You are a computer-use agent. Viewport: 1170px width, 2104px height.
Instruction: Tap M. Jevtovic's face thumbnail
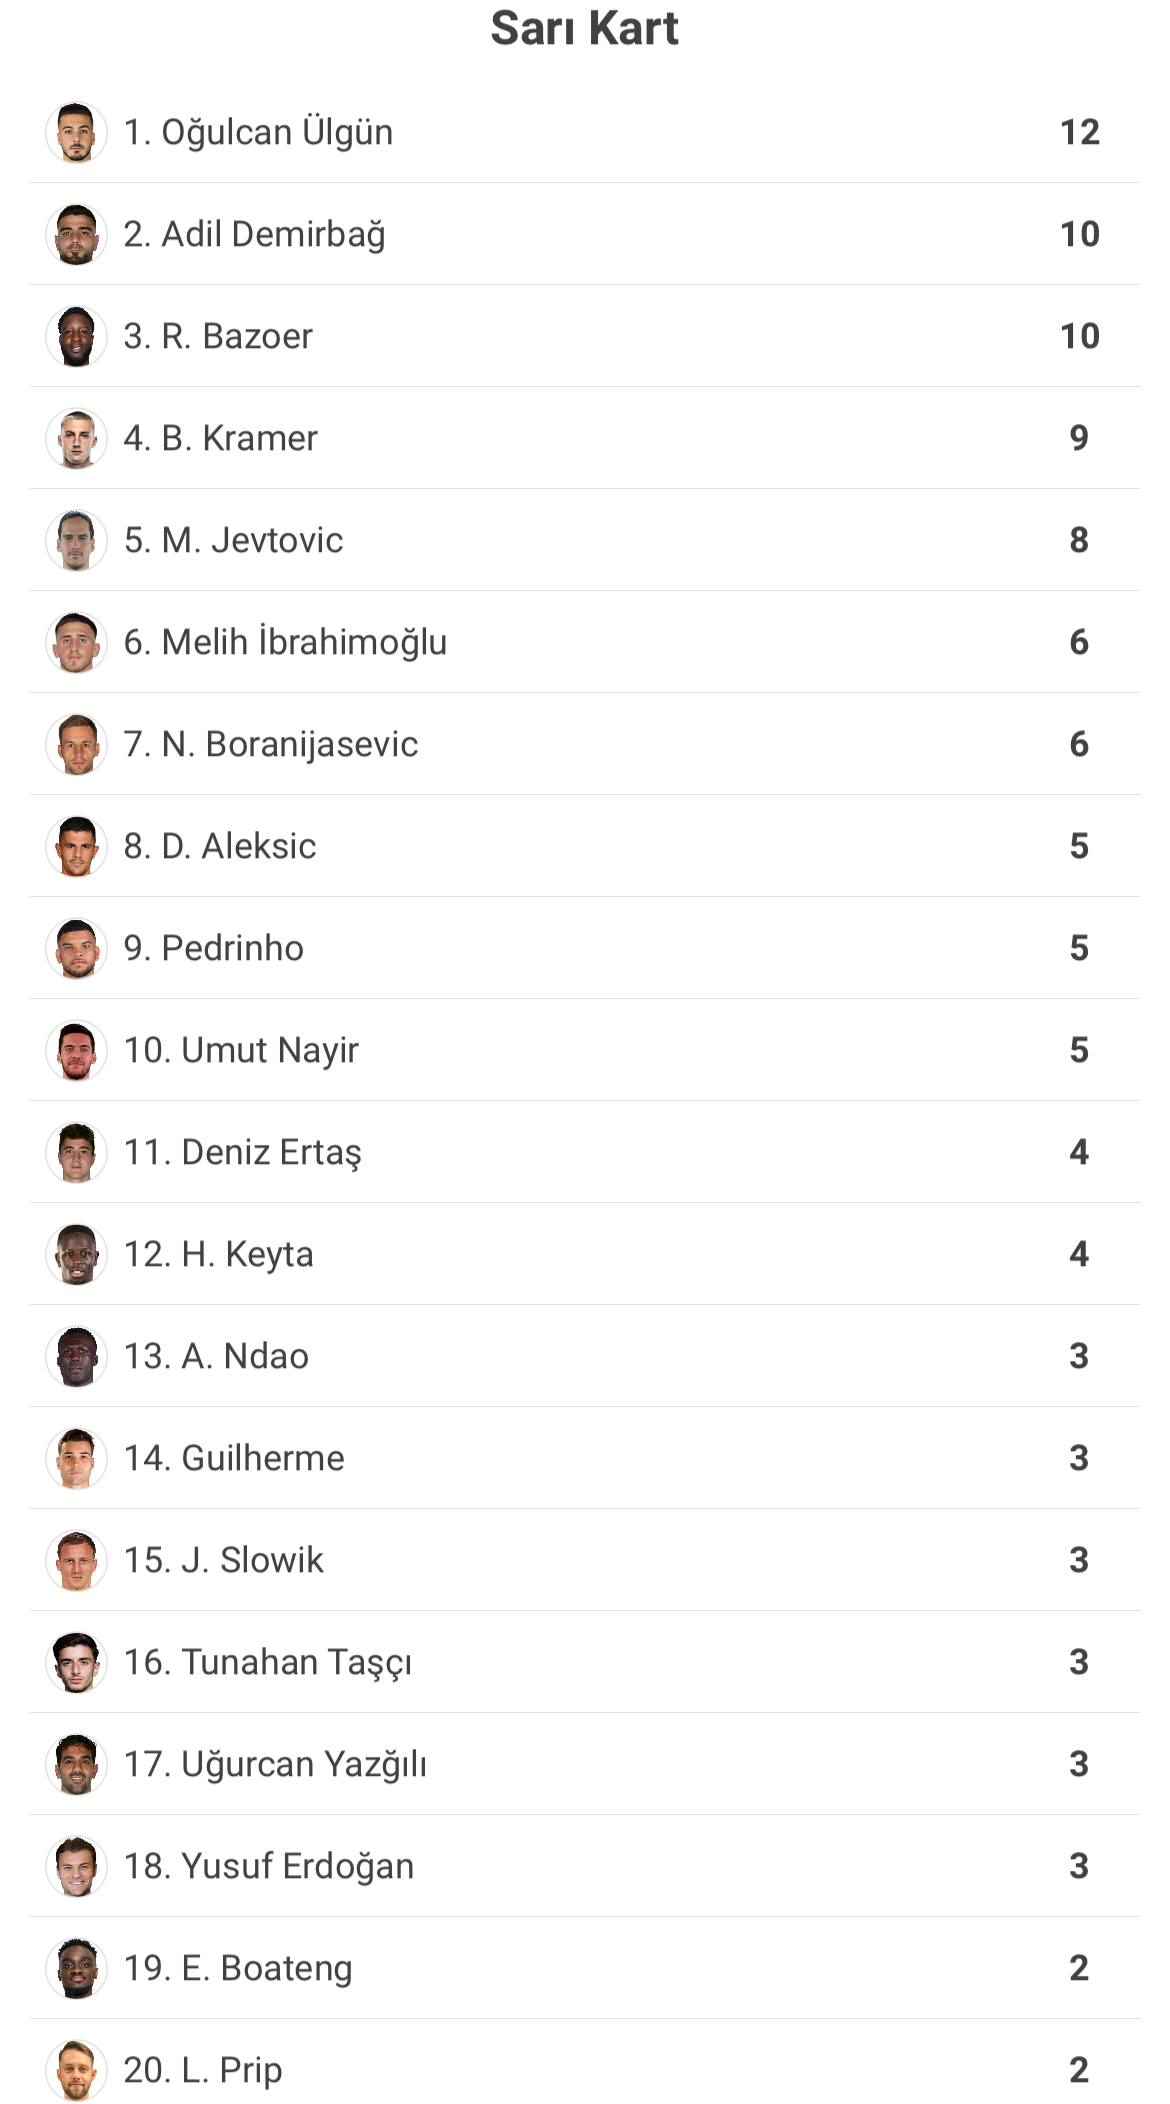76,540
